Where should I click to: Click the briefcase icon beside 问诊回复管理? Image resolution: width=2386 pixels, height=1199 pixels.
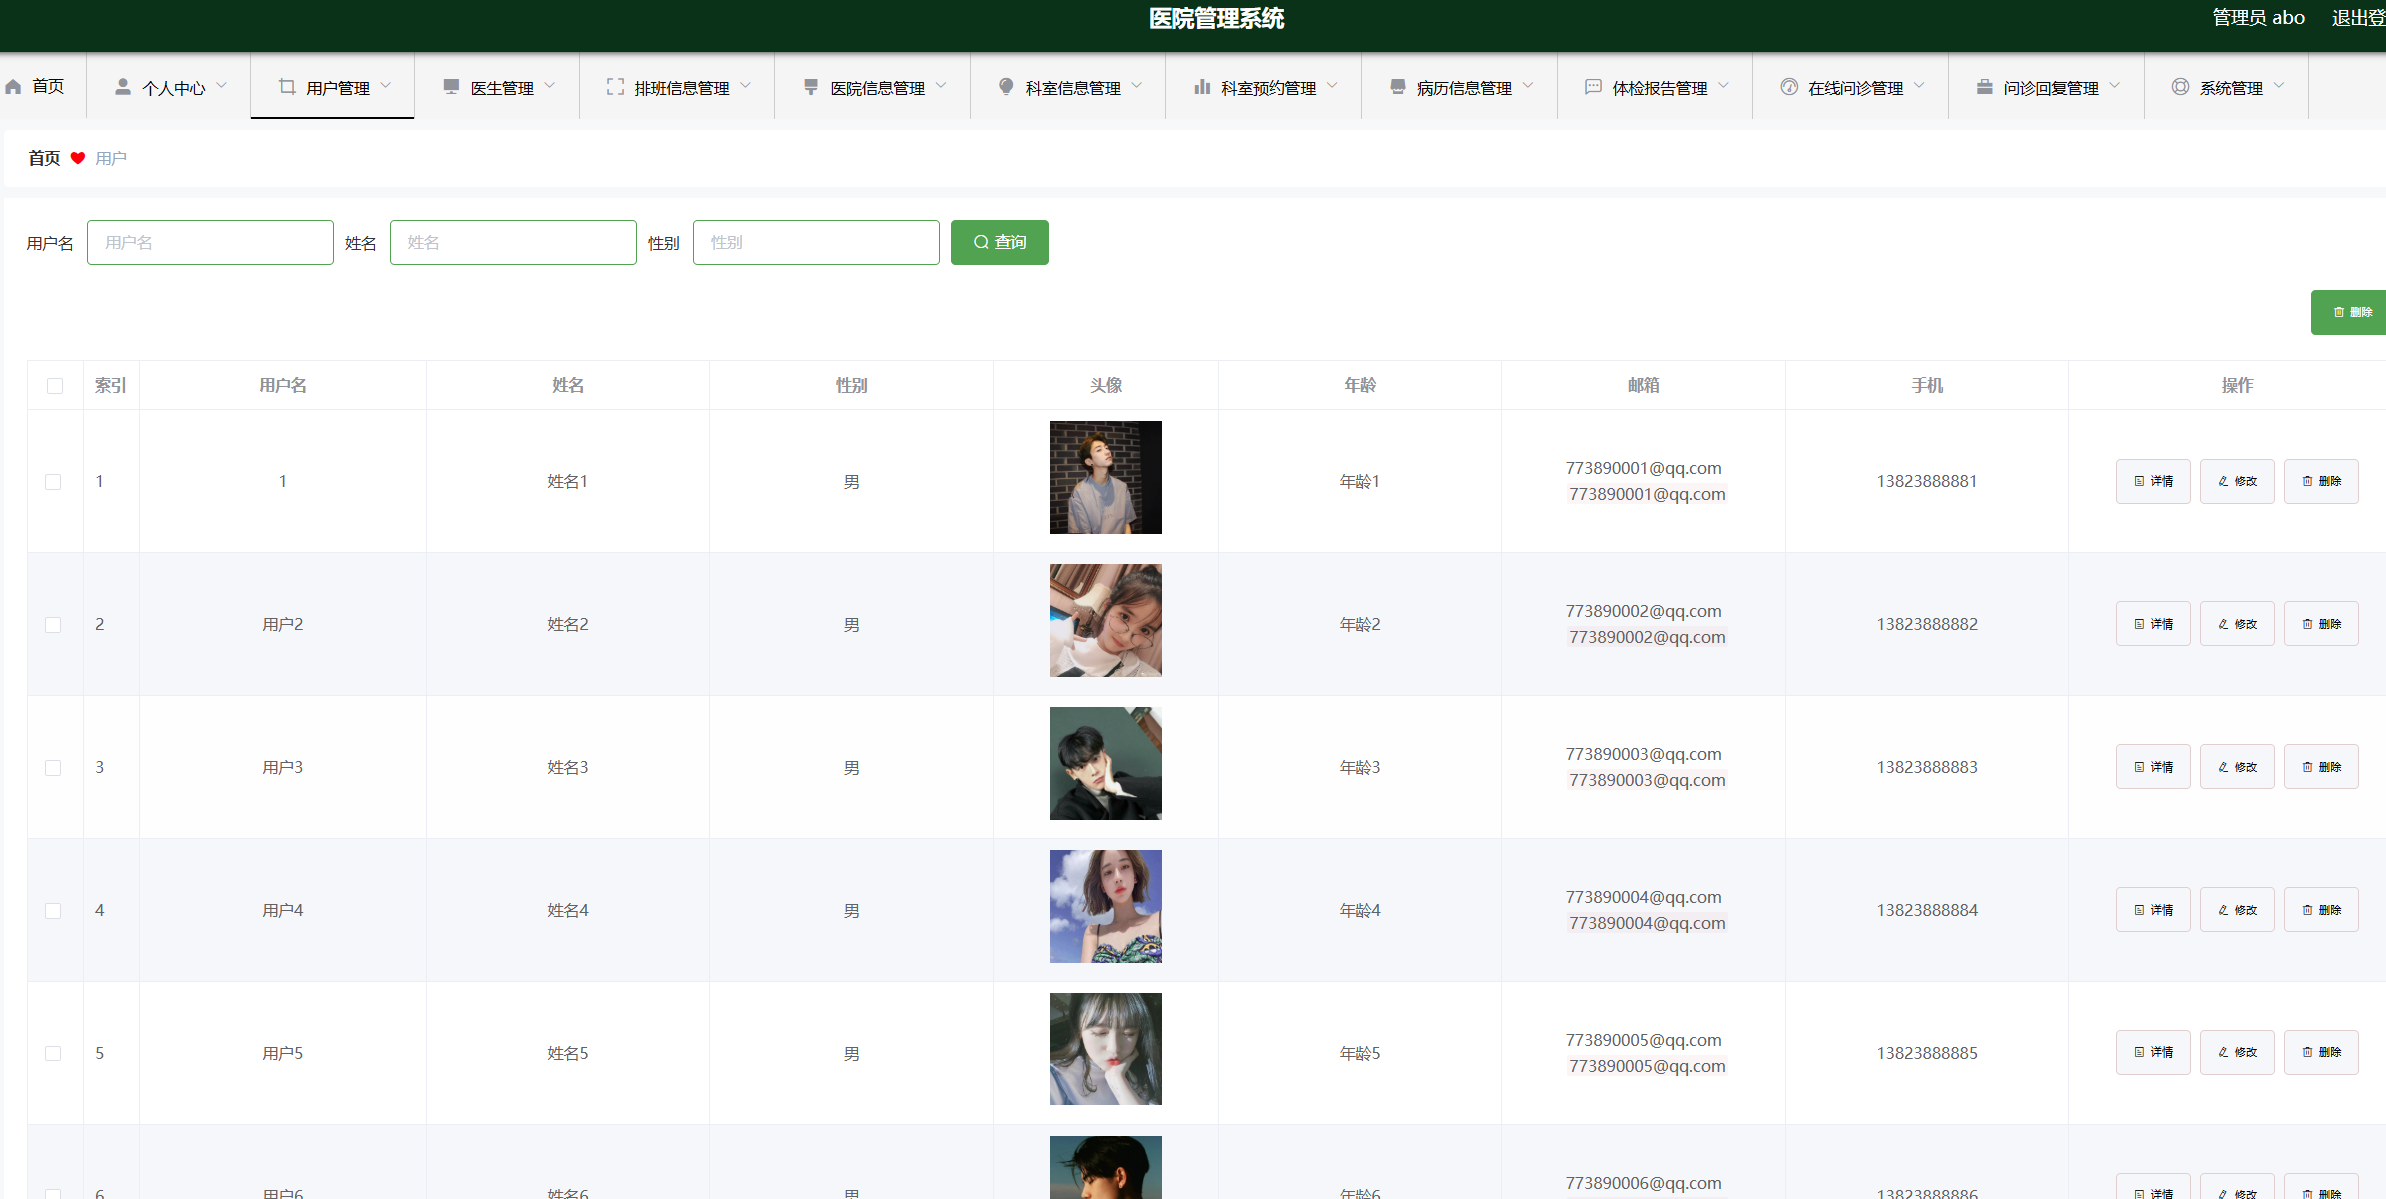coord(1984,87)
